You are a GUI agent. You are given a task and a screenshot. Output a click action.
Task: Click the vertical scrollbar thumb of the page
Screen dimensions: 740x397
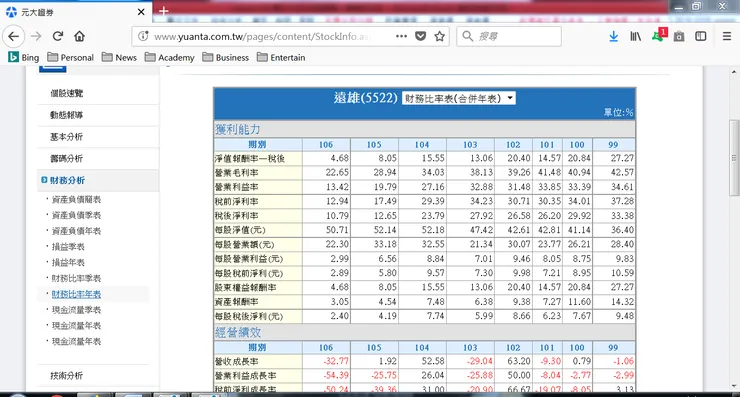click(x=734, y=158)
